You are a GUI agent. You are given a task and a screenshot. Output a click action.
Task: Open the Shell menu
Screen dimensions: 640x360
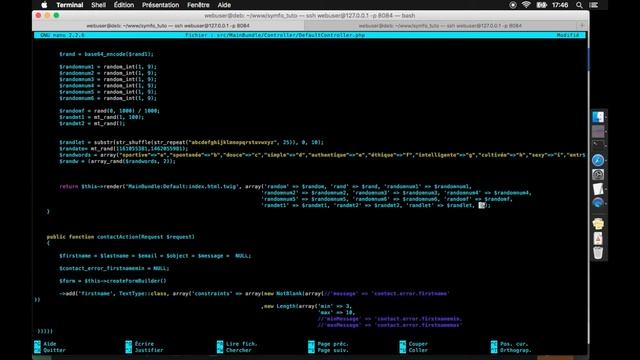pyautogui.click(x=98, y=5)
